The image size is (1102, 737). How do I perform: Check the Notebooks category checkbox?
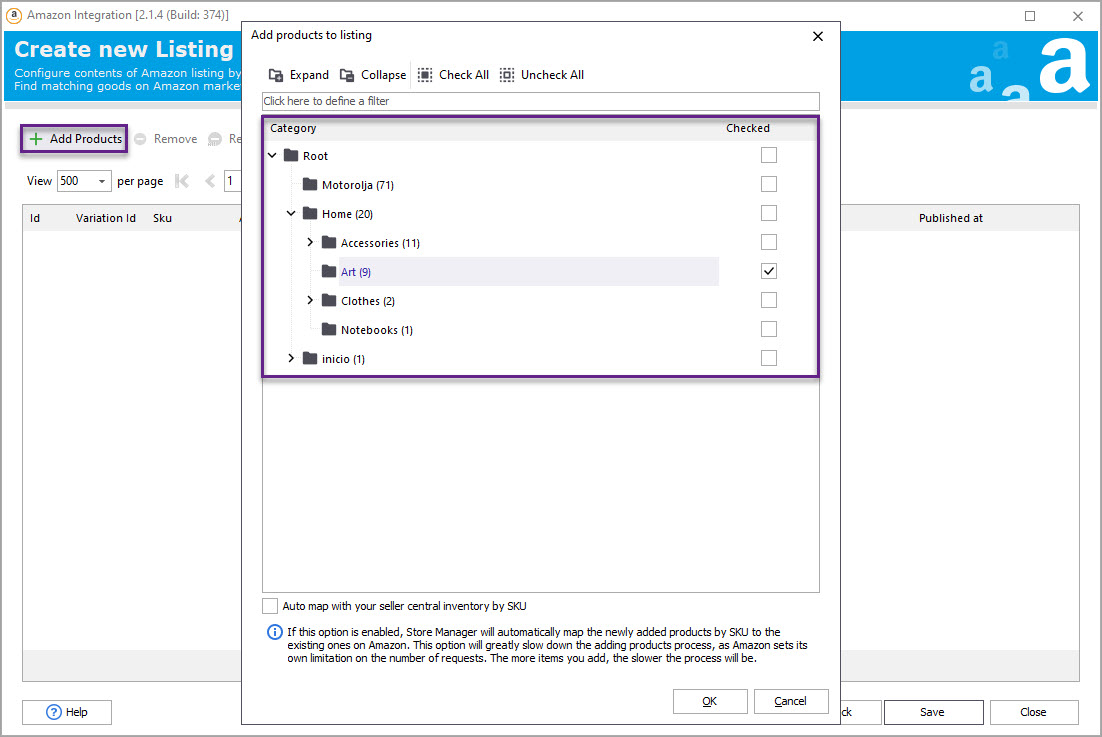click(x=768, y=329)
